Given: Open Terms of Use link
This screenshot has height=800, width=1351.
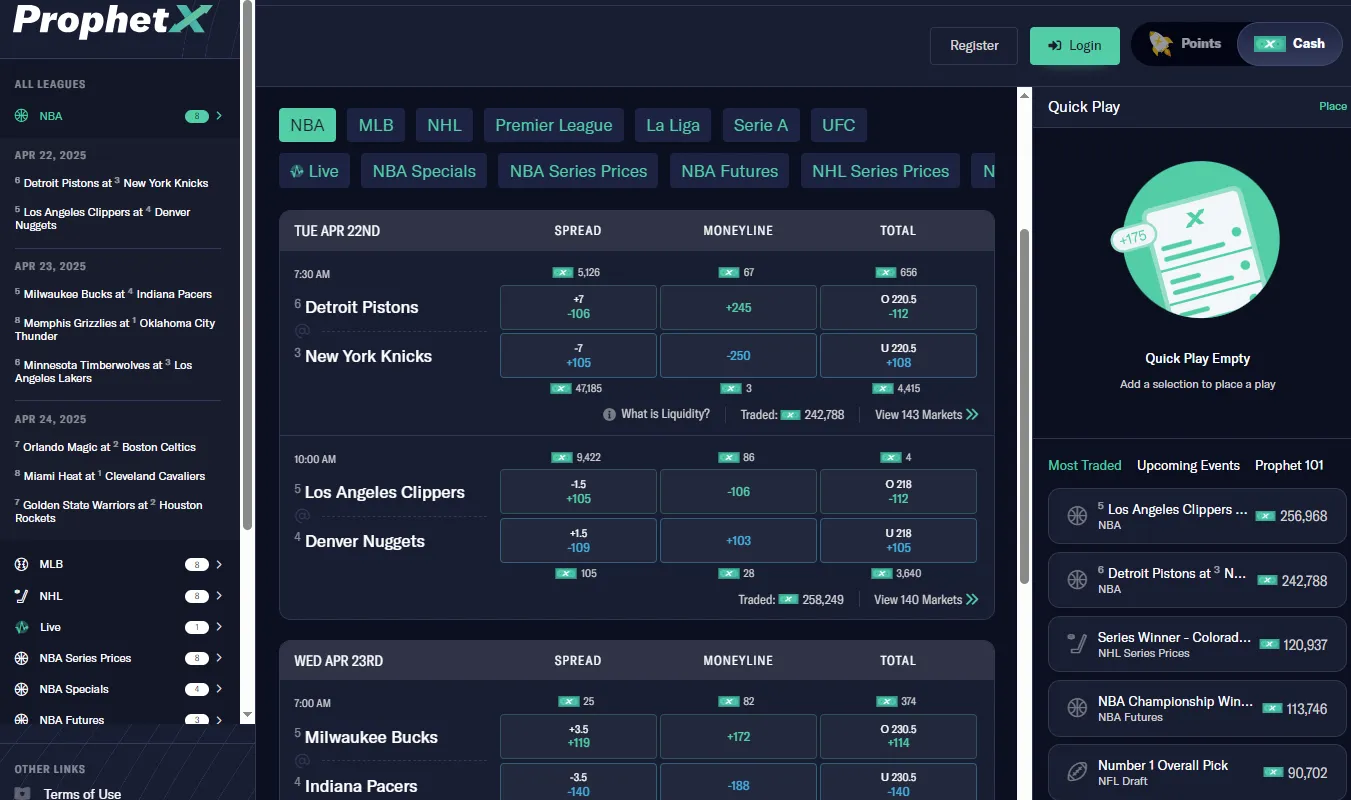Looking at the screenshot, I should [82, 794].
